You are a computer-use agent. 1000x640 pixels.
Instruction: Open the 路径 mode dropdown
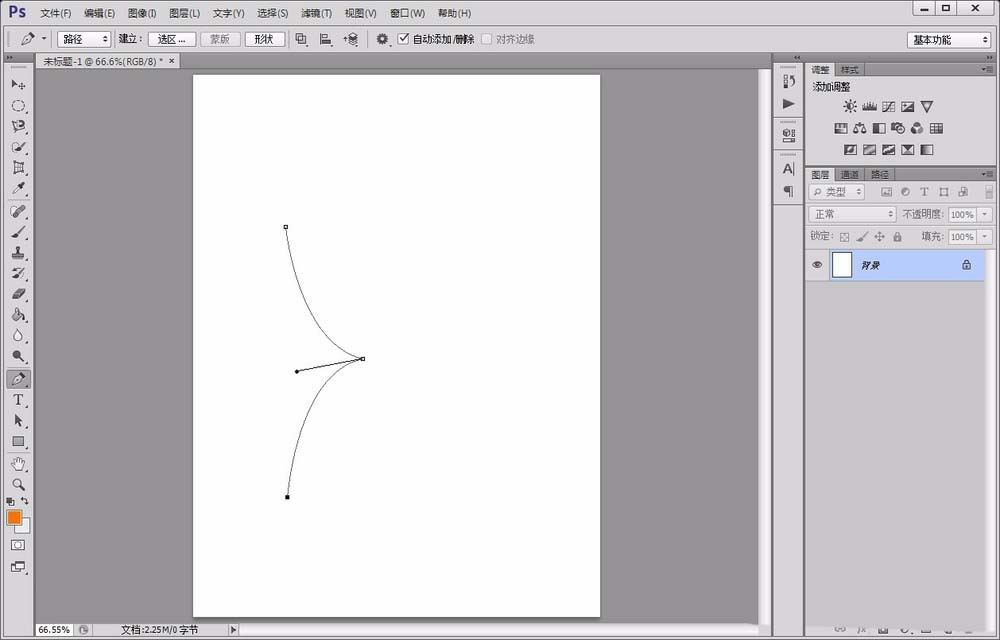point(84,39)
